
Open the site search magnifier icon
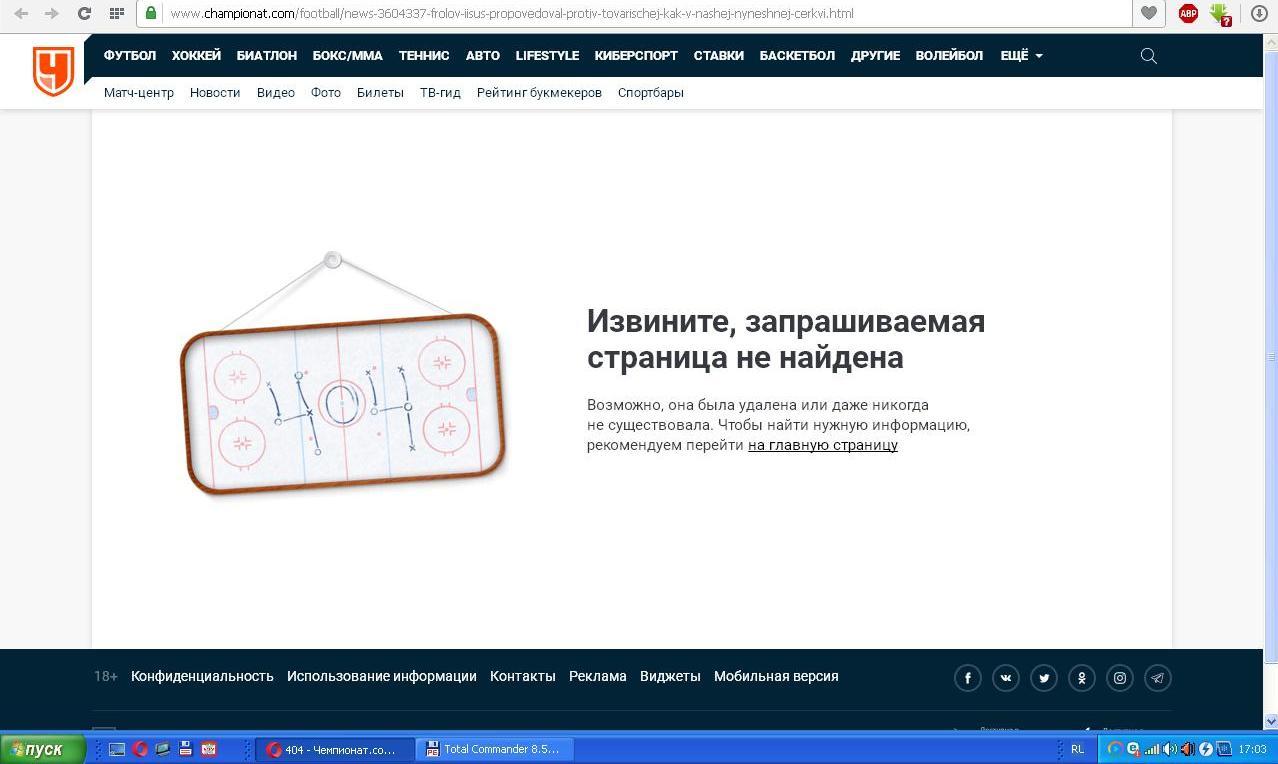tap(1148, 56)
